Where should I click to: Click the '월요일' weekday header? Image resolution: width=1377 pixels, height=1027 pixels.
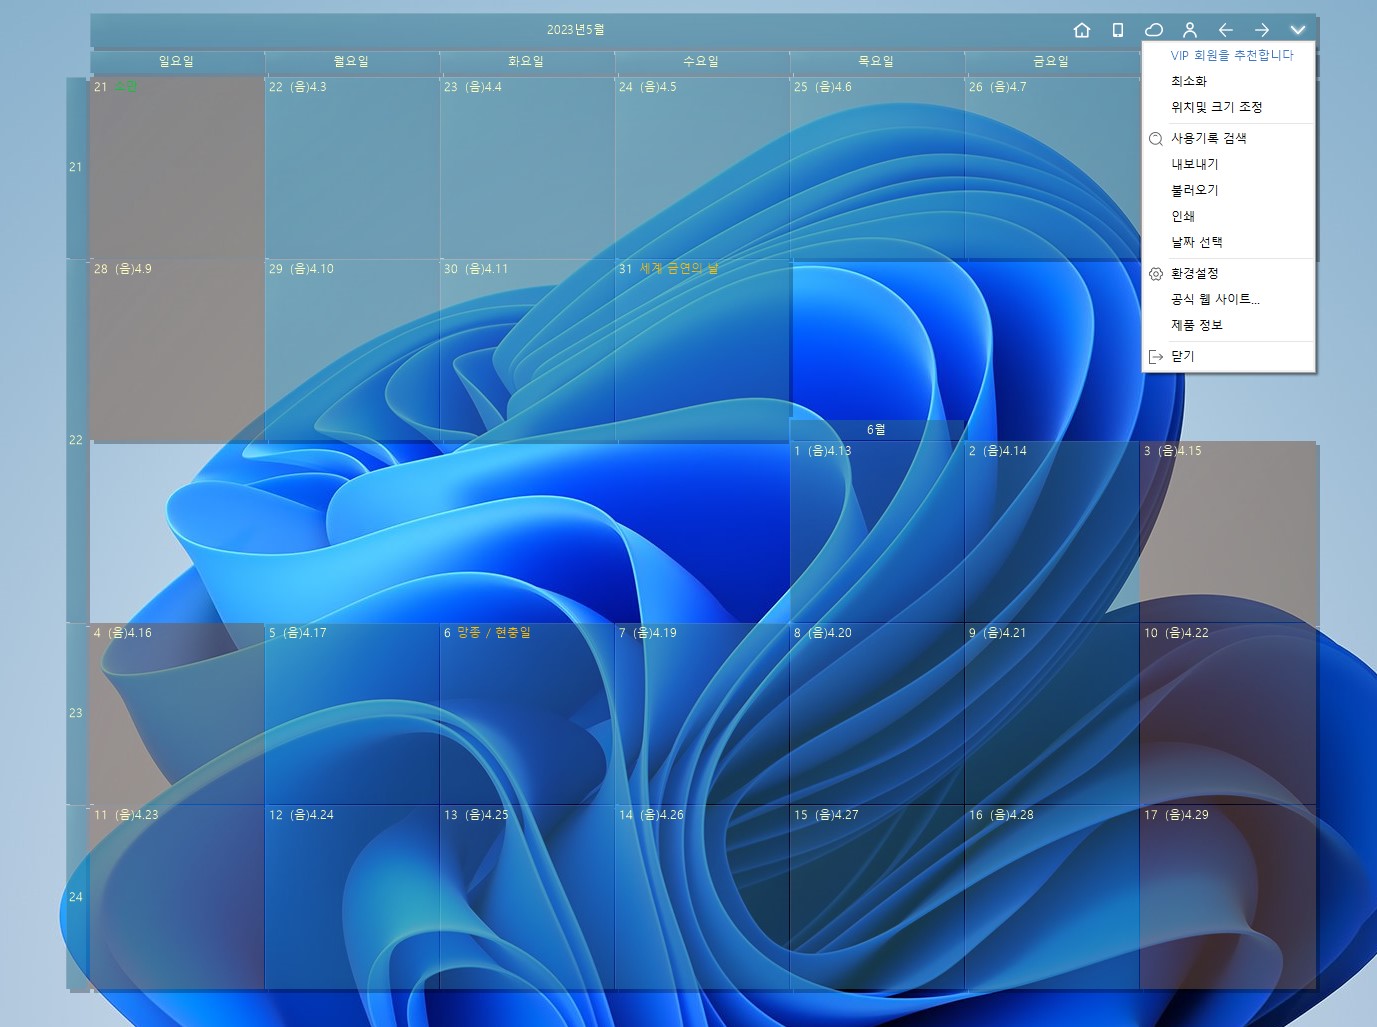click(352, 62)
